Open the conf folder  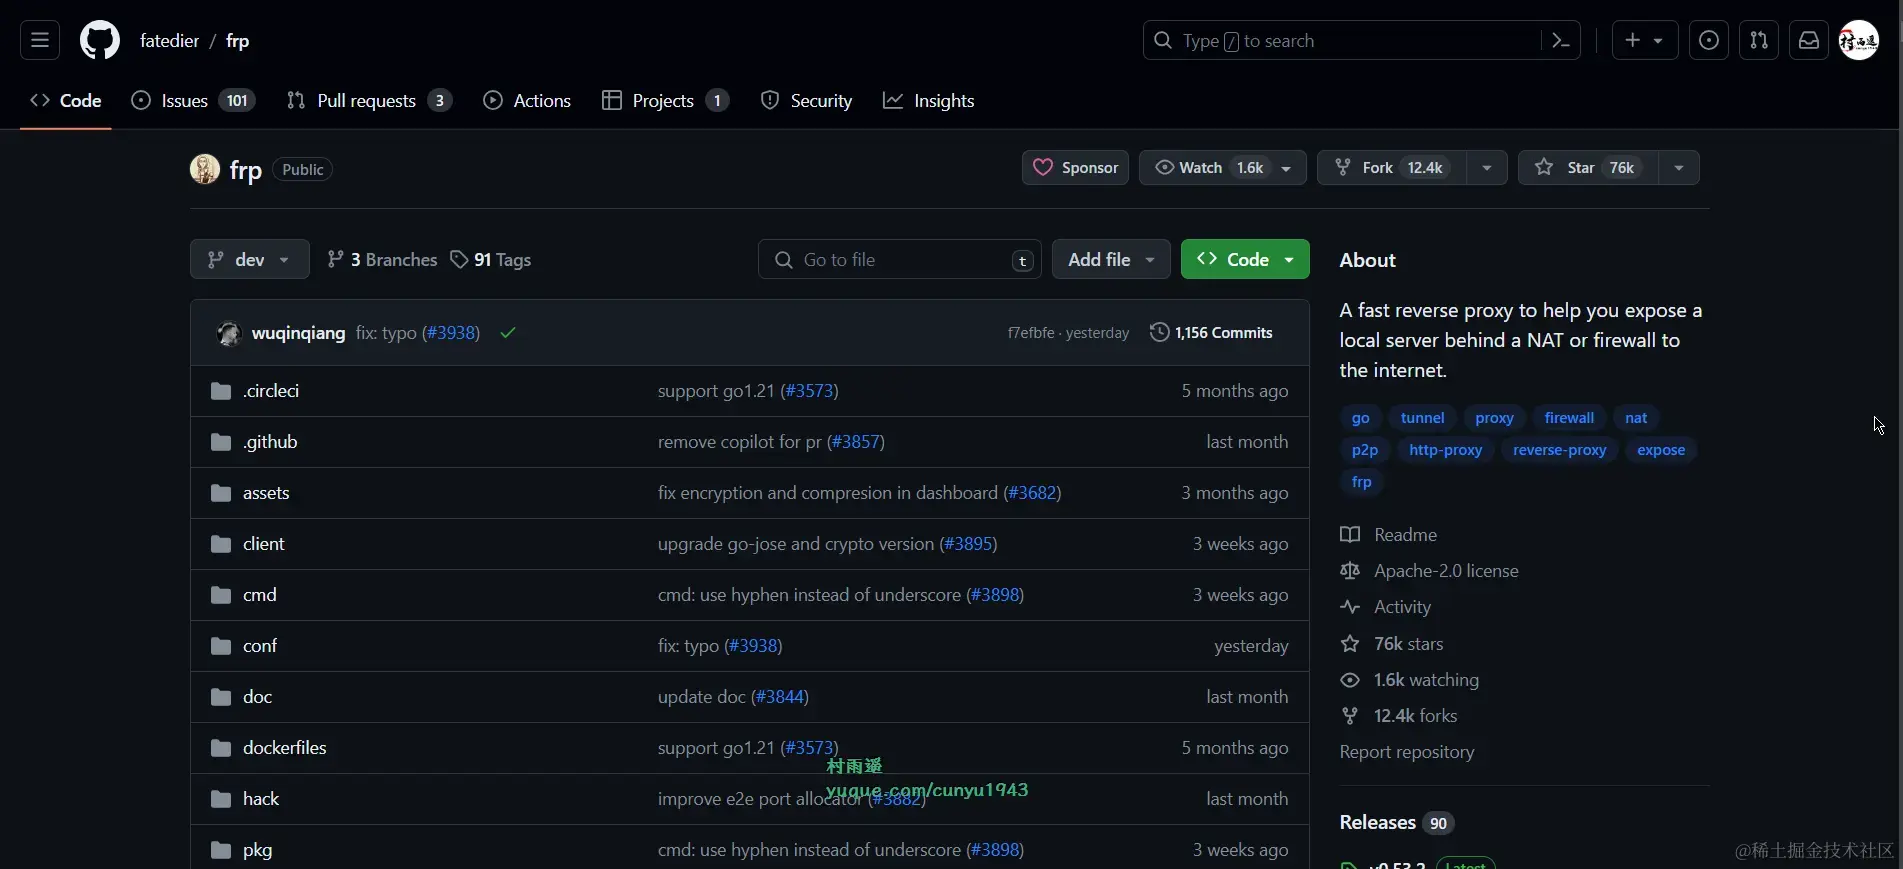pyautogui.click(x=260, y=646)
